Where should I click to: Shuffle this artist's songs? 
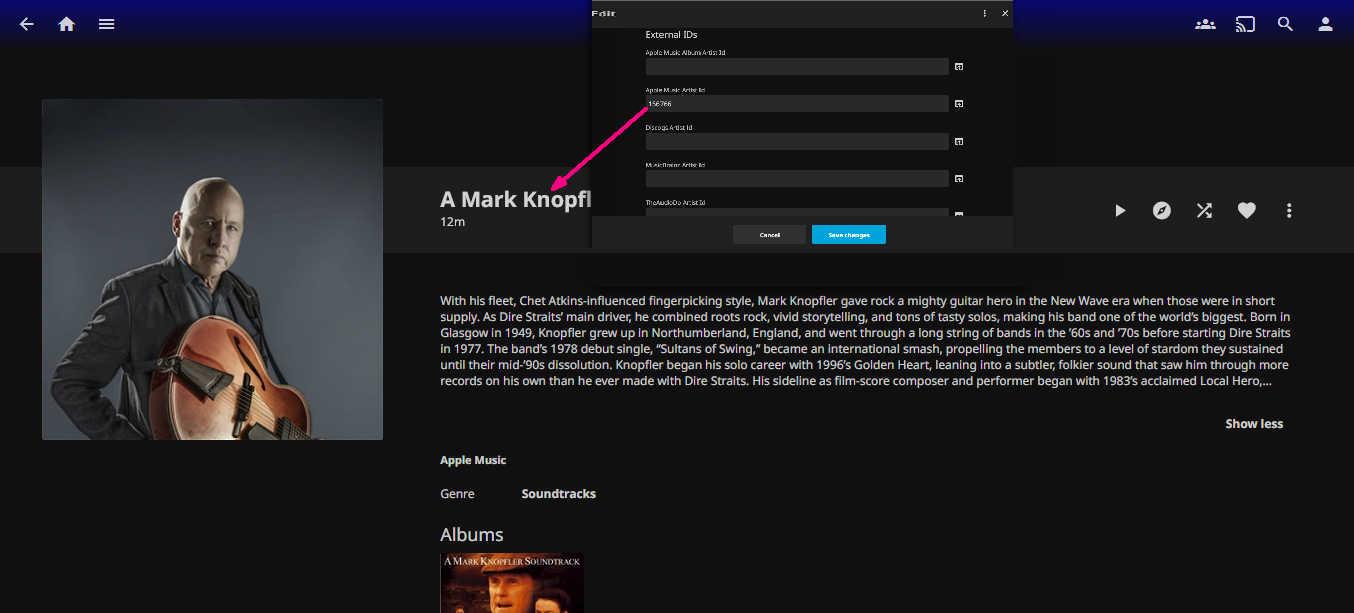[x=1204, y=210]
